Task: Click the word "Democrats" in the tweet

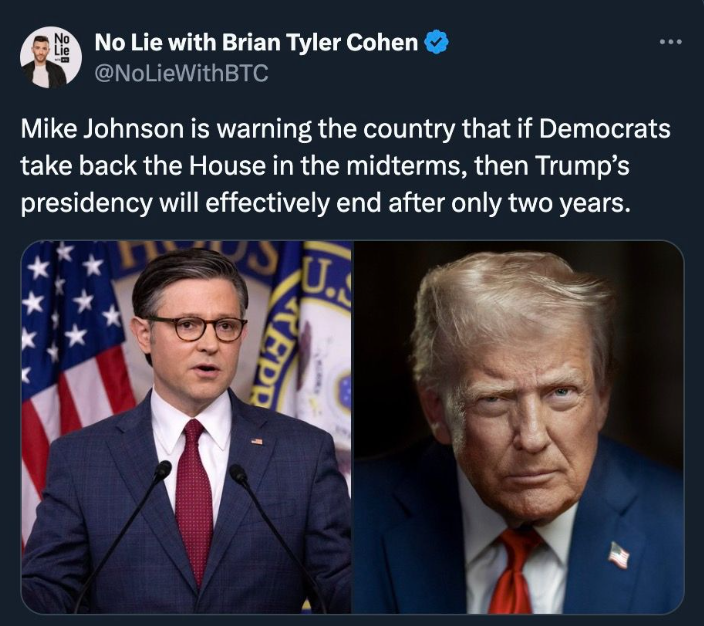Action: (x=604, y=129)
